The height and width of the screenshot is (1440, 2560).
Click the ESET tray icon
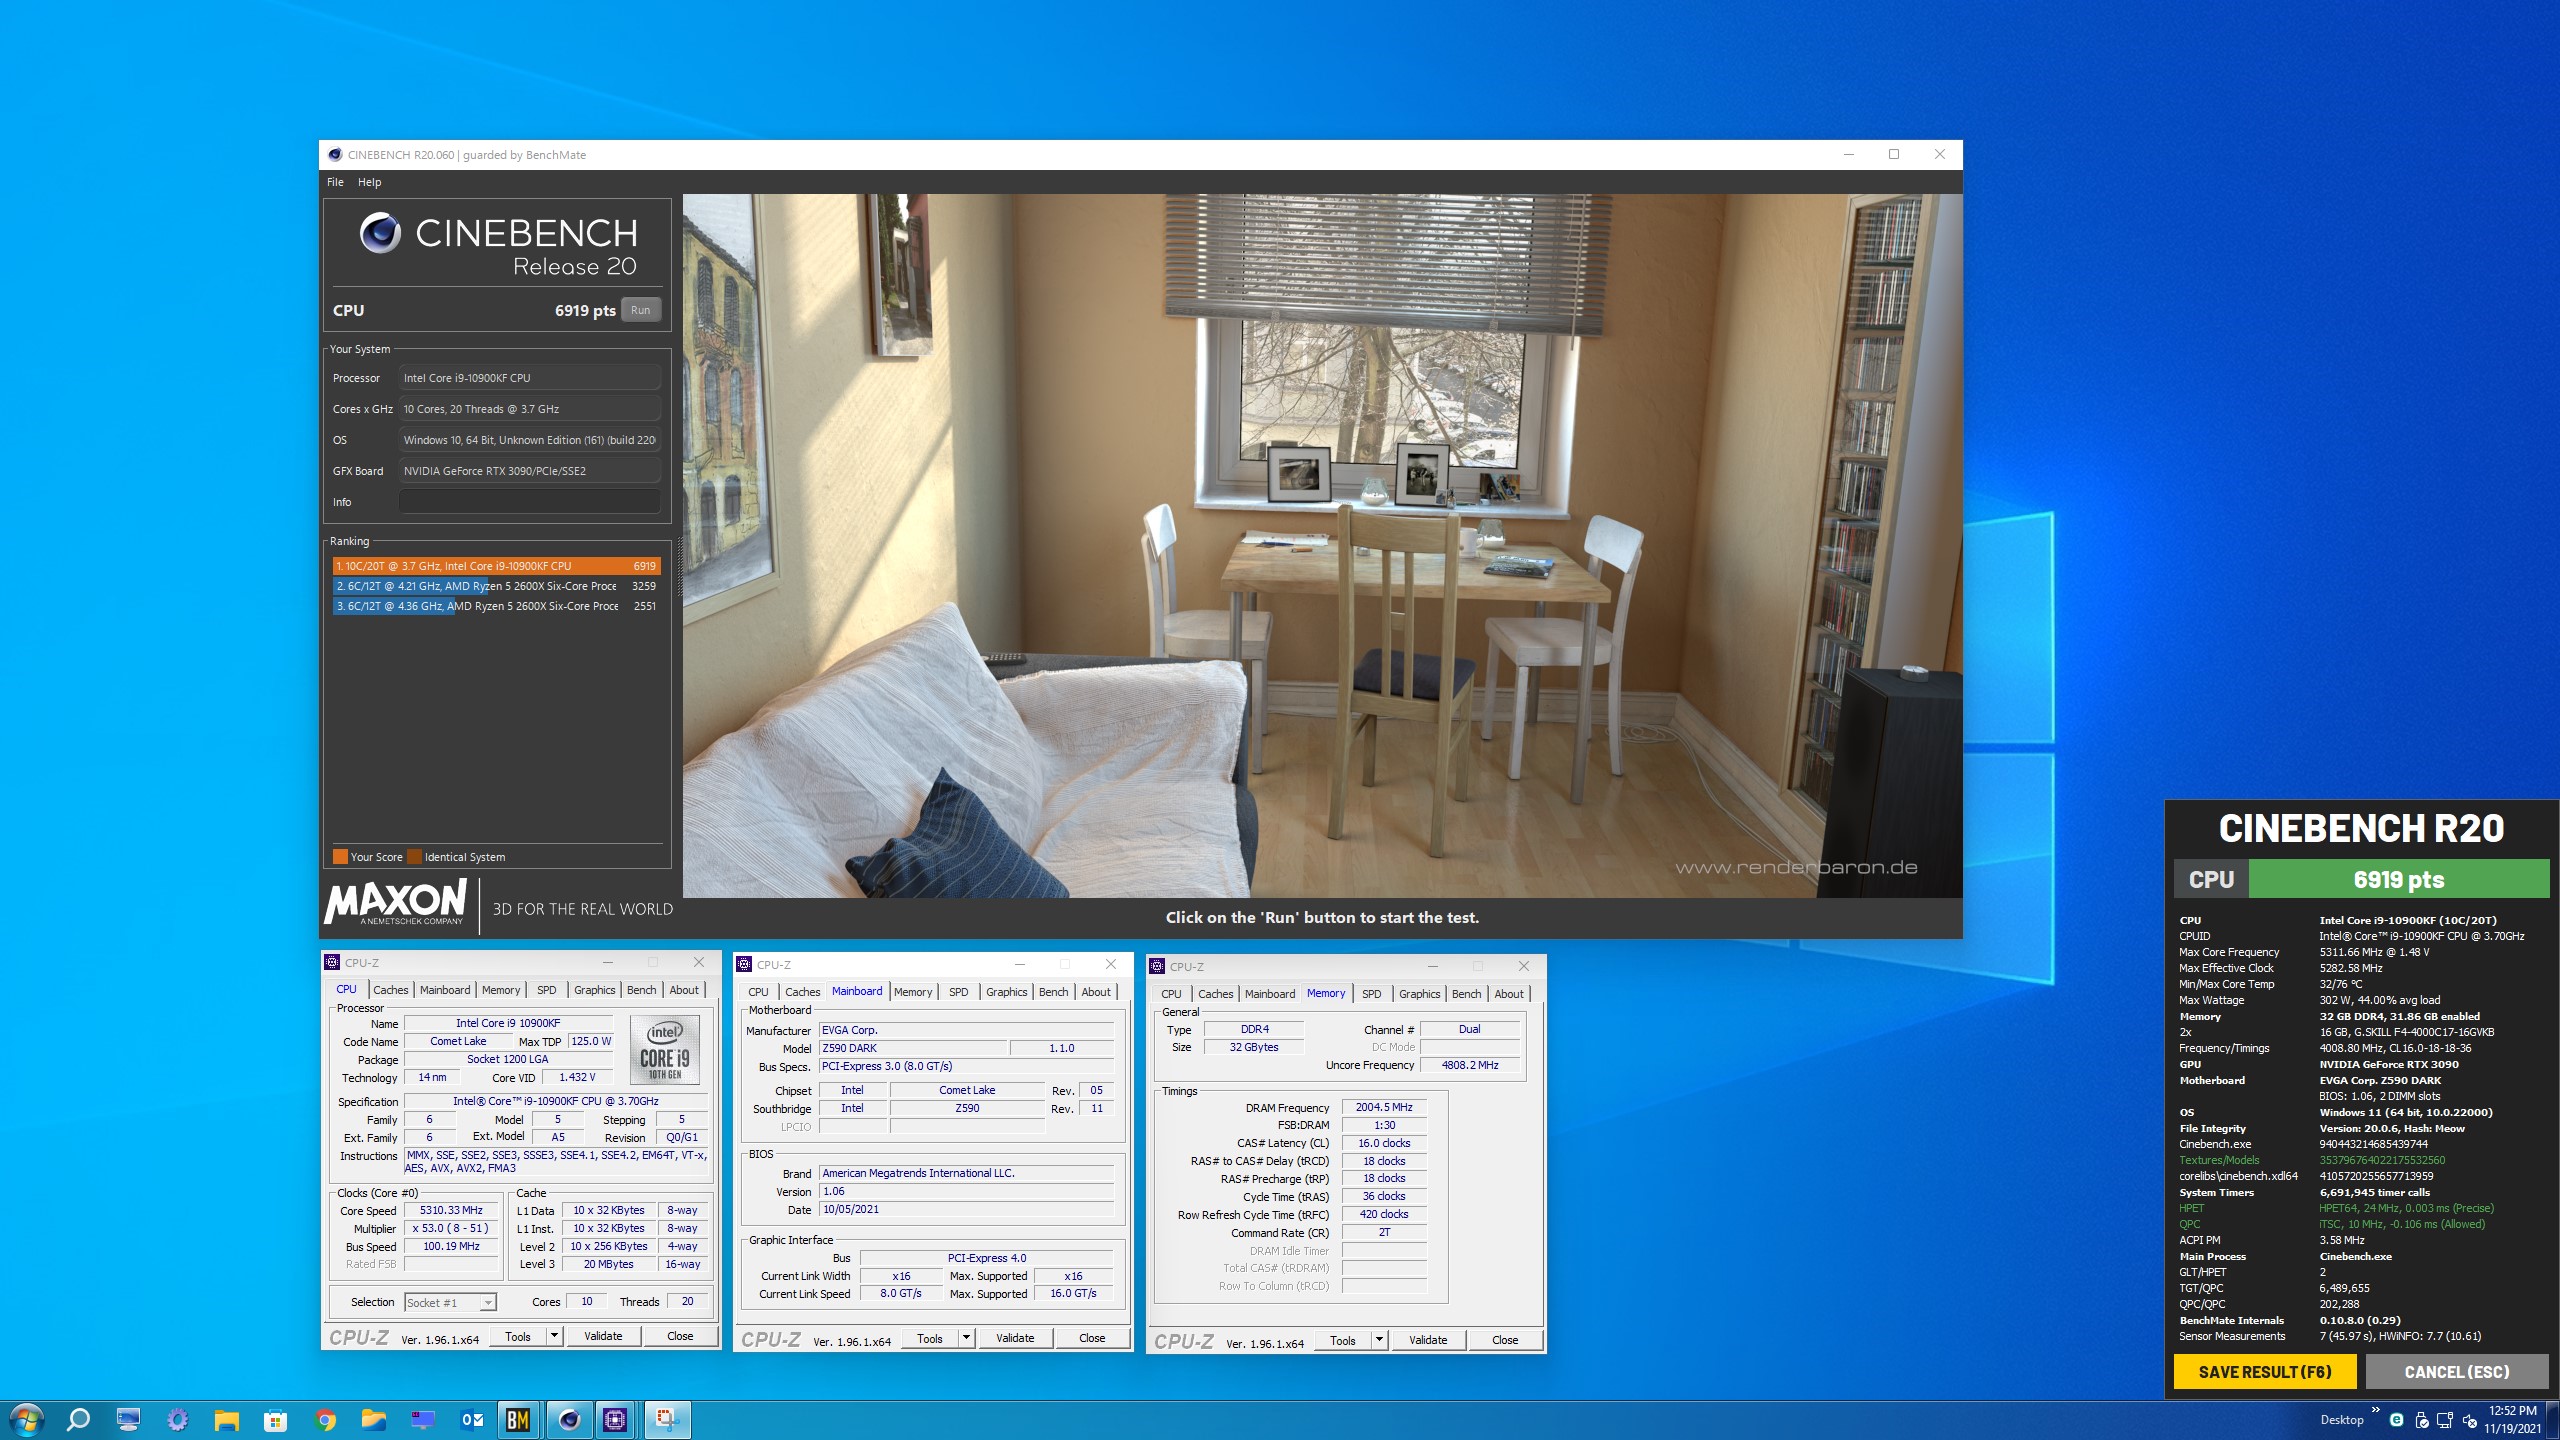coord(2396,1420)
